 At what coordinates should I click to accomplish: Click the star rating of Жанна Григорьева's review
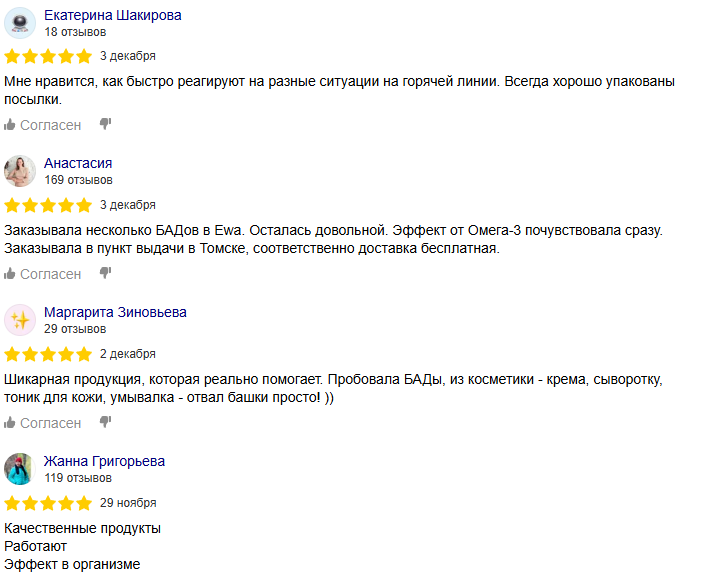click(48, 503)
